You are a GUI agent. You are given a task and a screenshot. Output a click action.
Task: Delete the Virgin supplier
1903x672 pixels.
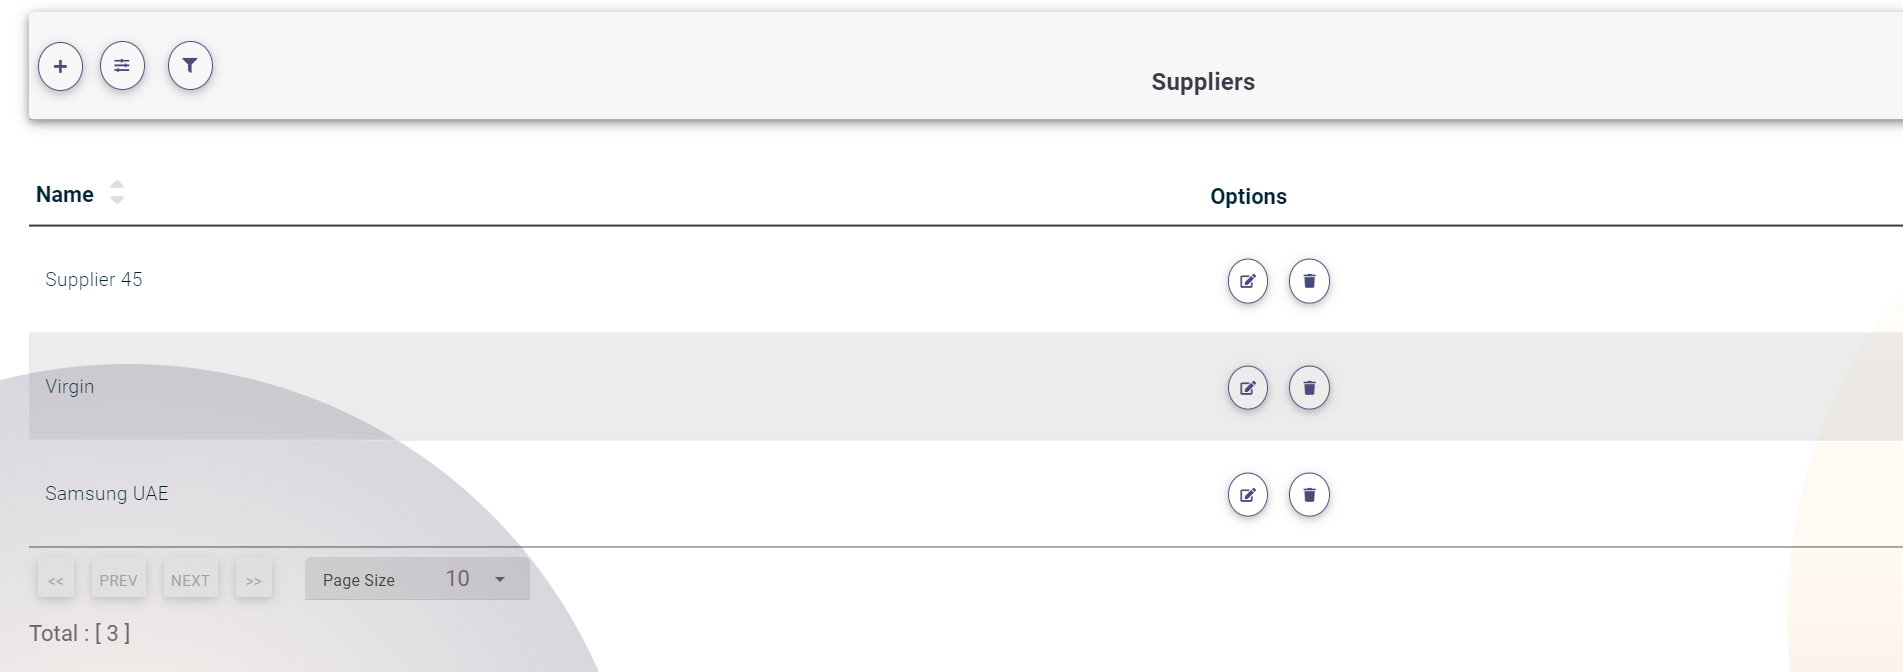tap(1309, 388)
